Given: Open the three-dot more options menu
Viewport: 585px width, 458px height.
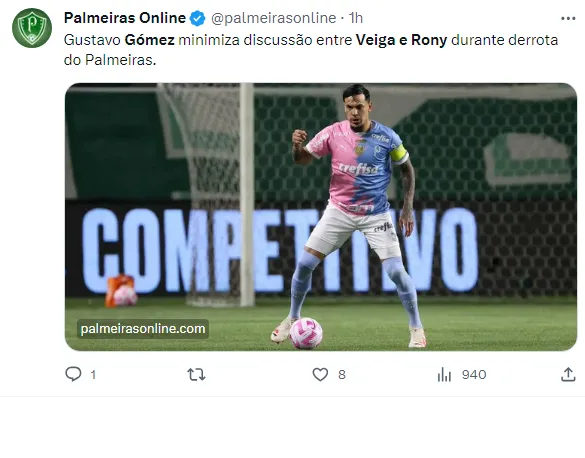Looking at the screenshot, I should coord(568,18).
